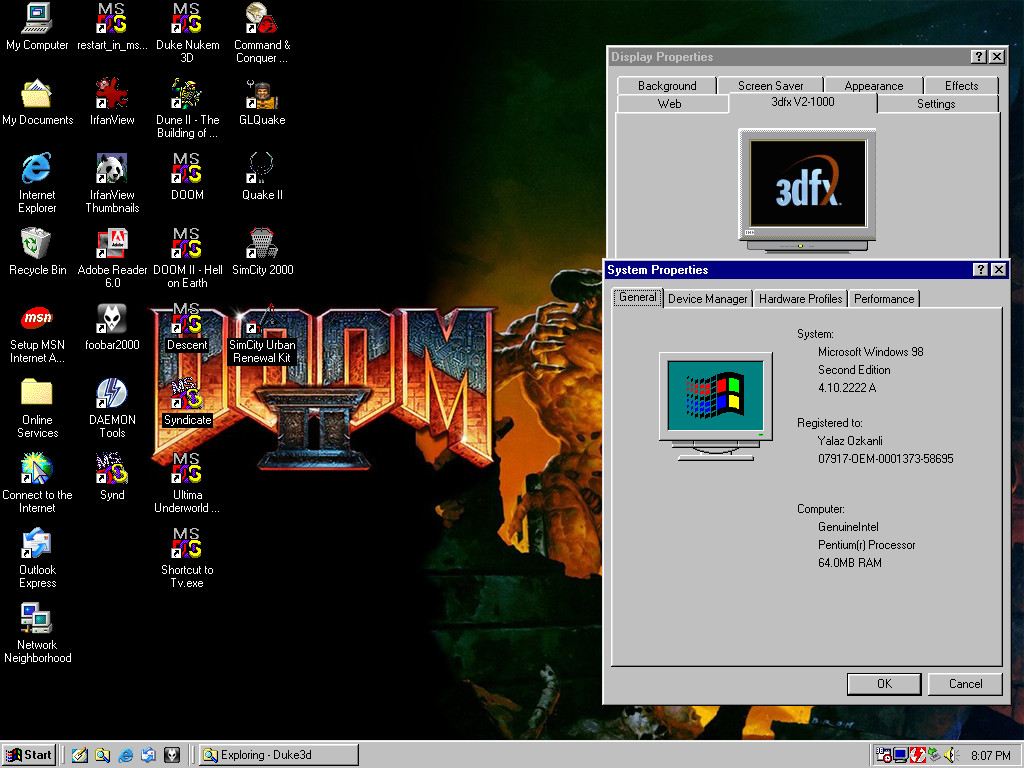Viewport: 1024px width, 768px height.
Task: Click the System Properties help button
Action: coord(980,270)
